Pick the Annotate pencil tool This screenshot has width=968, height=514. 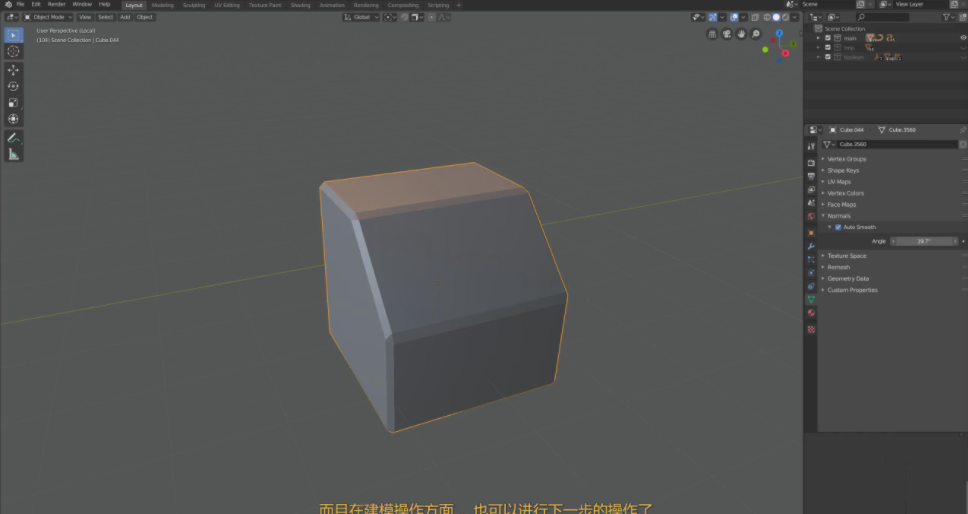[x=13, y=137]
